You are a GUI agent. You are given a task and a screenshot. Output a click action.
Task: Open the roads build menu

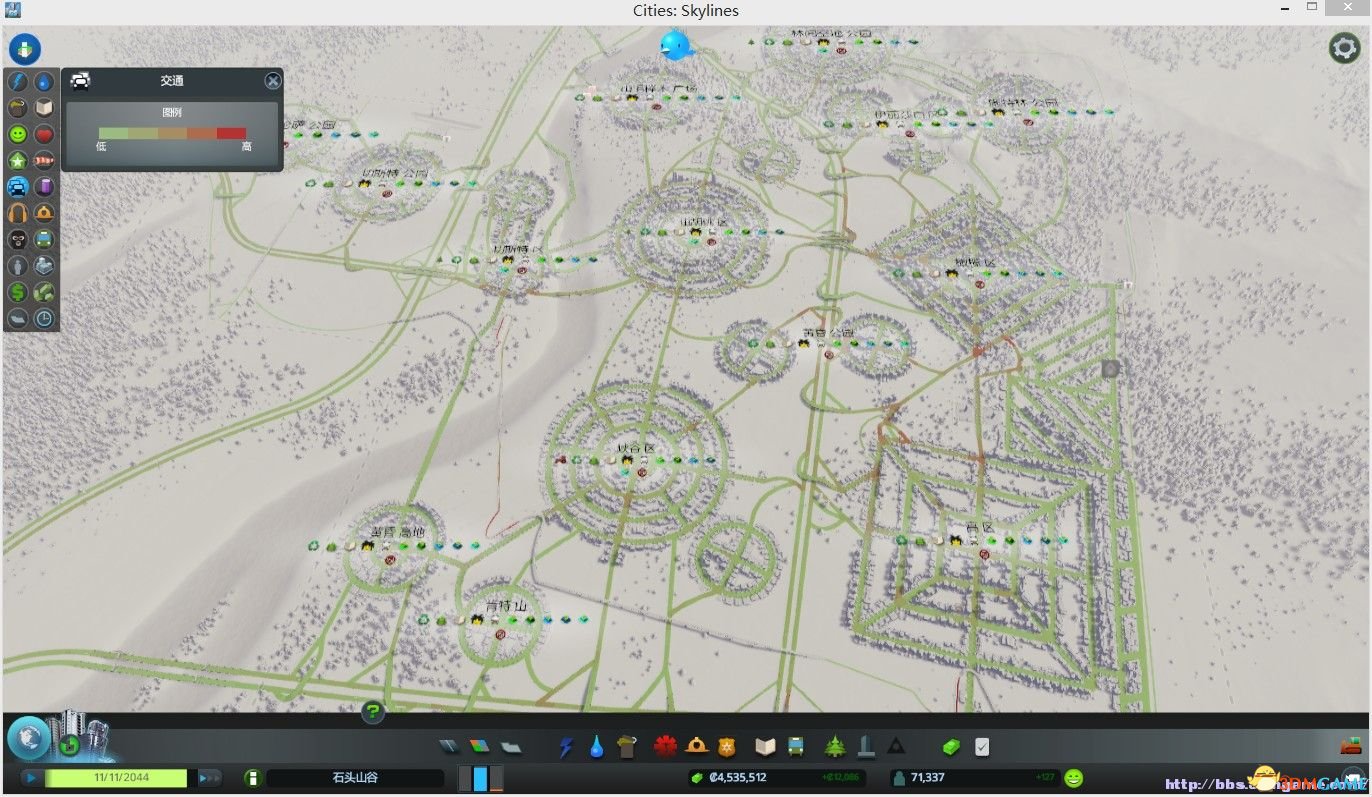click(450, 746)
